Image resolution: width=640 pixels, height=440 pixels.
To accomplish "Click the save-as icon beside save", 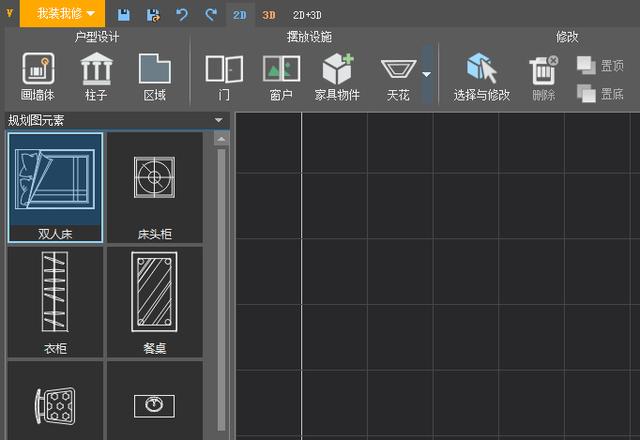I will [x=153, y=14].
